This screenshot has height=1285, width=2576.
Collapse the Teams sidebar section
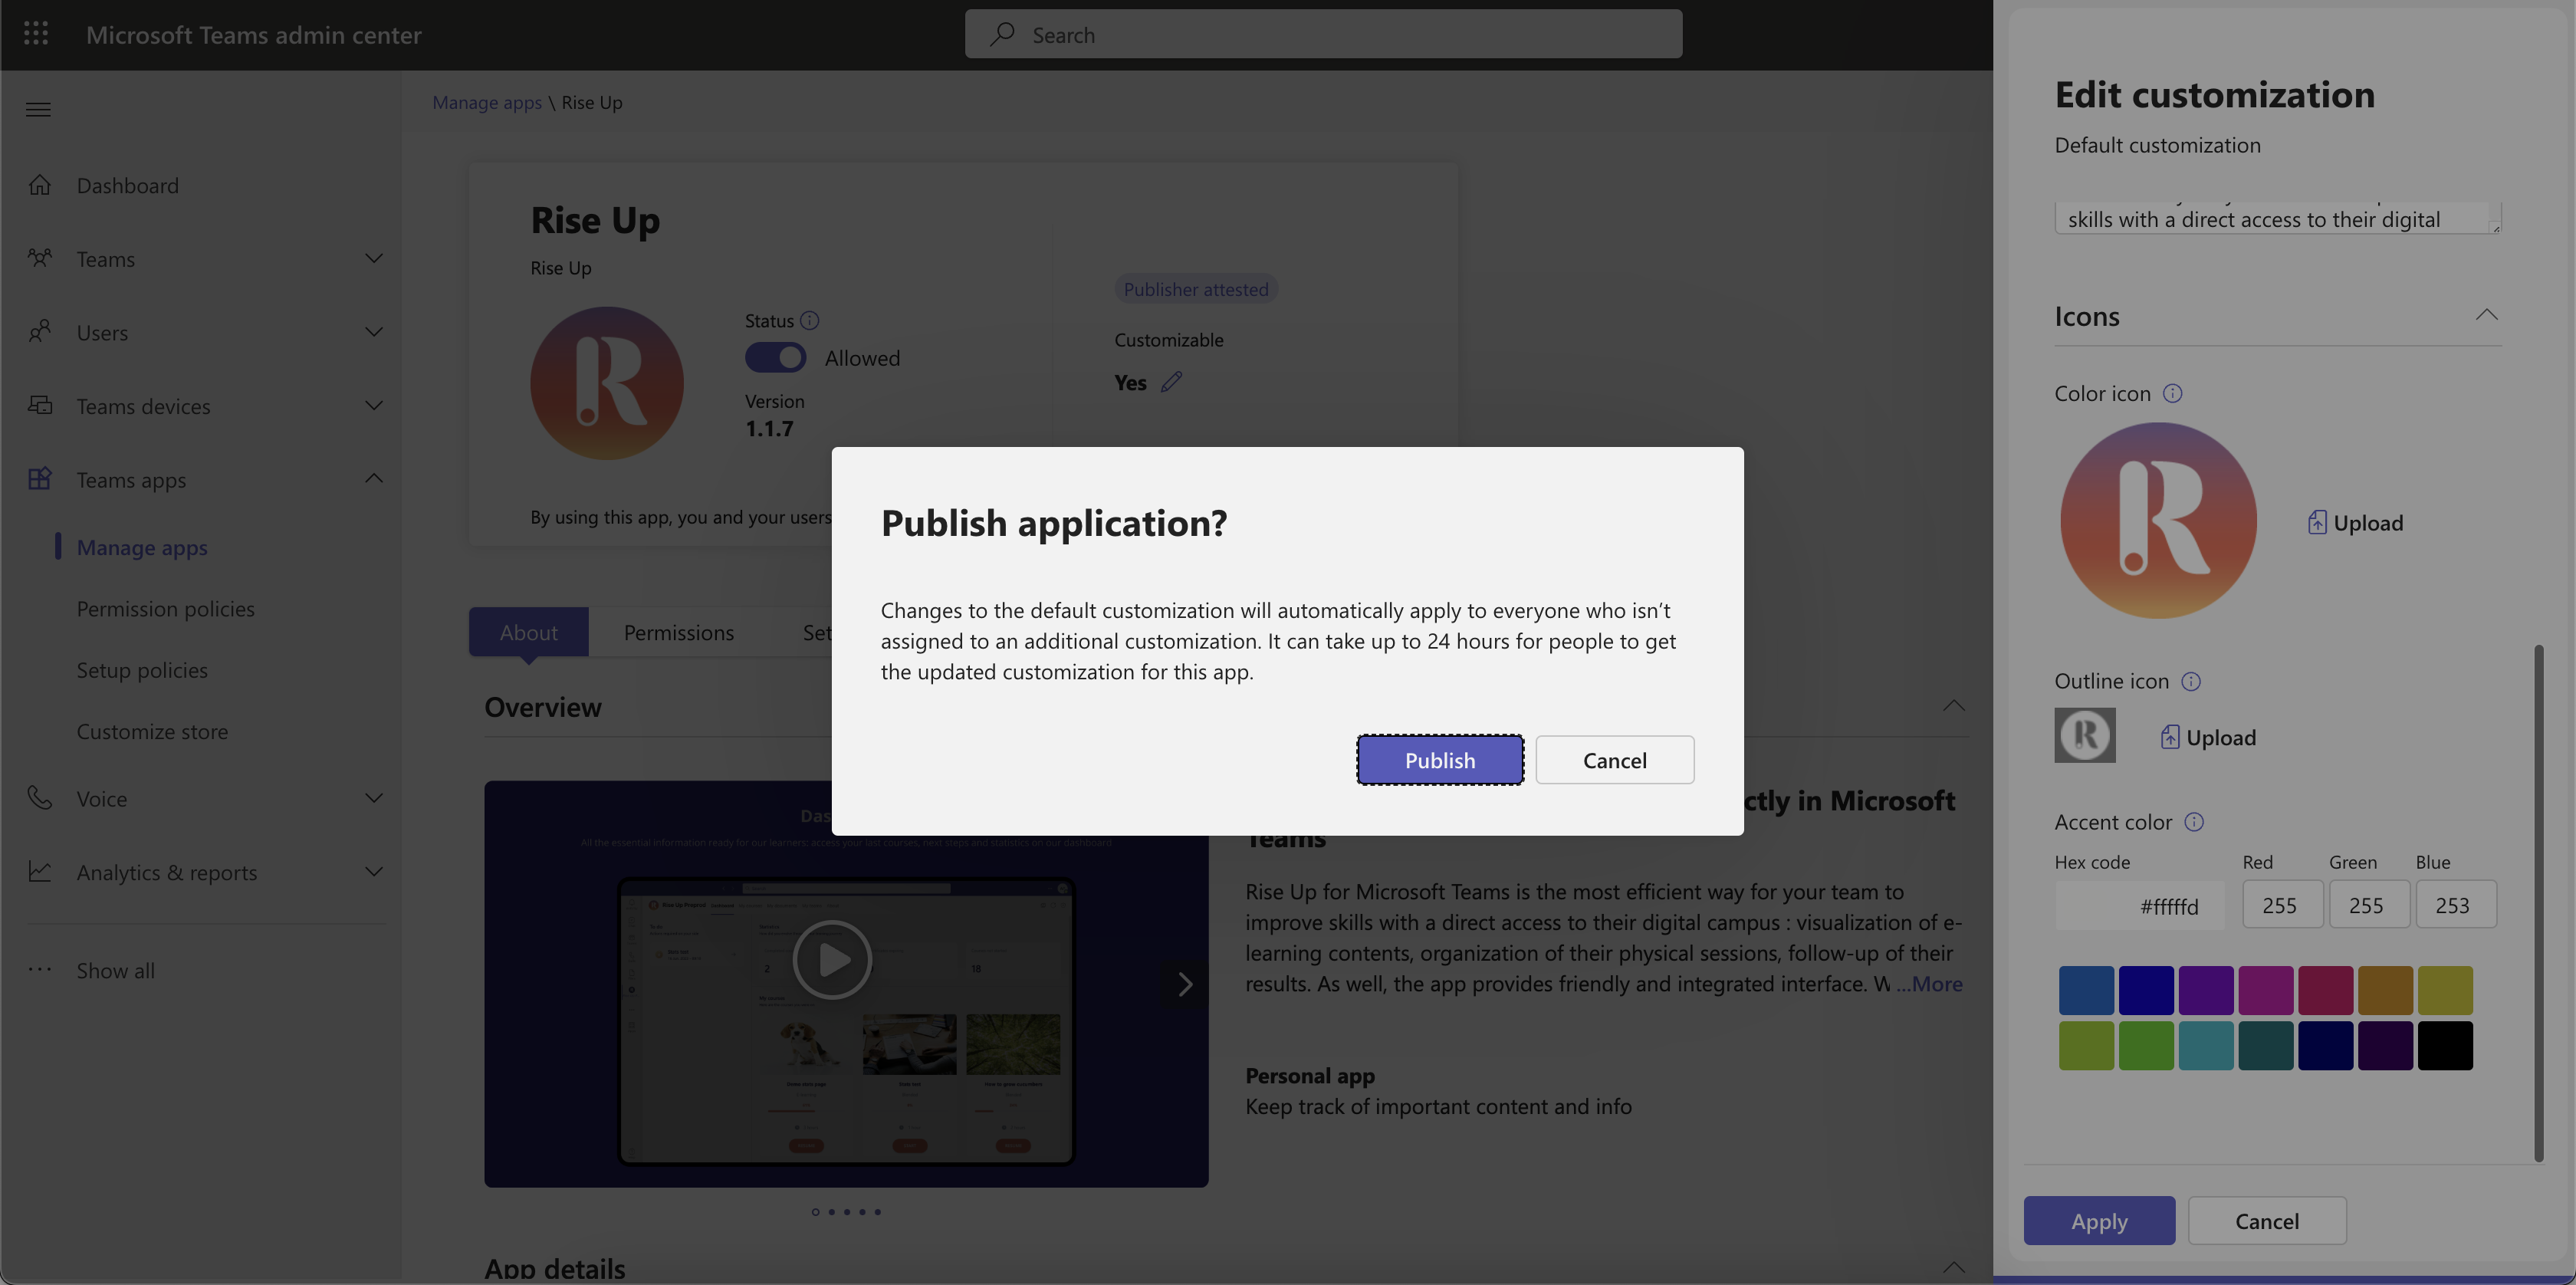[x=374, y=258]
